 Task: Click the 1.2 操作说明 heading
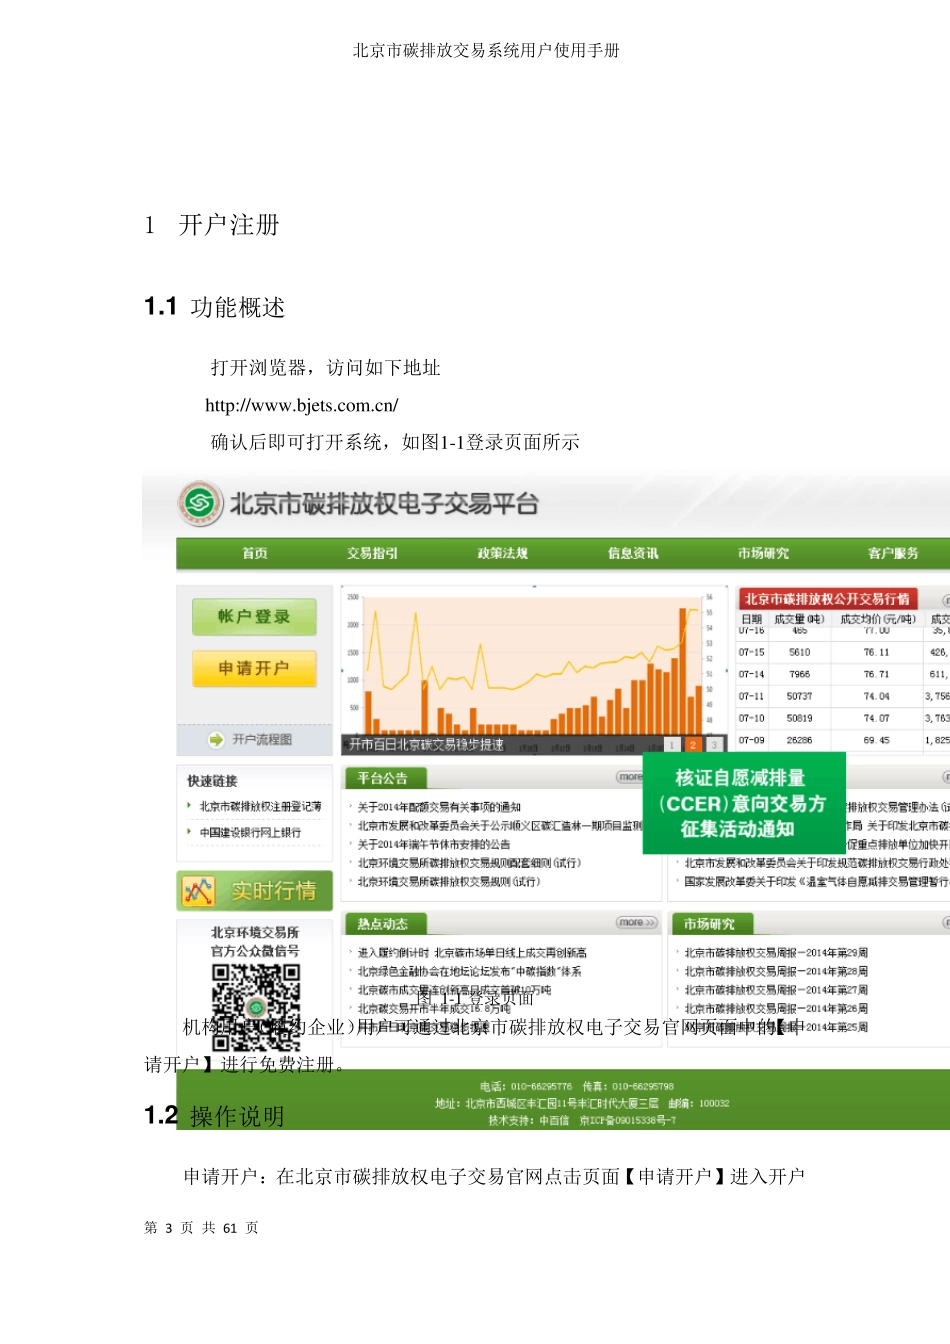[x=215, y=1116]
